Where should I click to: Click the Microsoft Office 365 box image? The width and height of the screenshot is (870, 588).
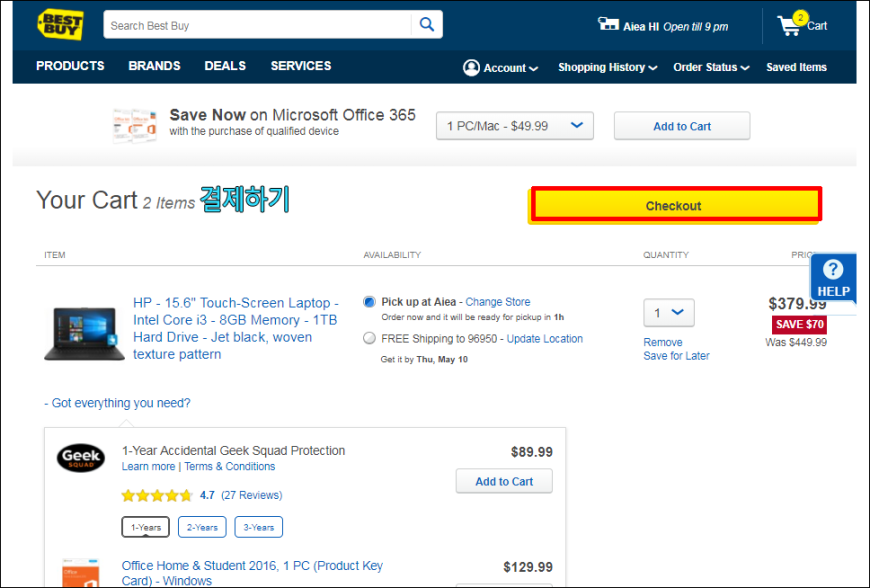(135, 126)
